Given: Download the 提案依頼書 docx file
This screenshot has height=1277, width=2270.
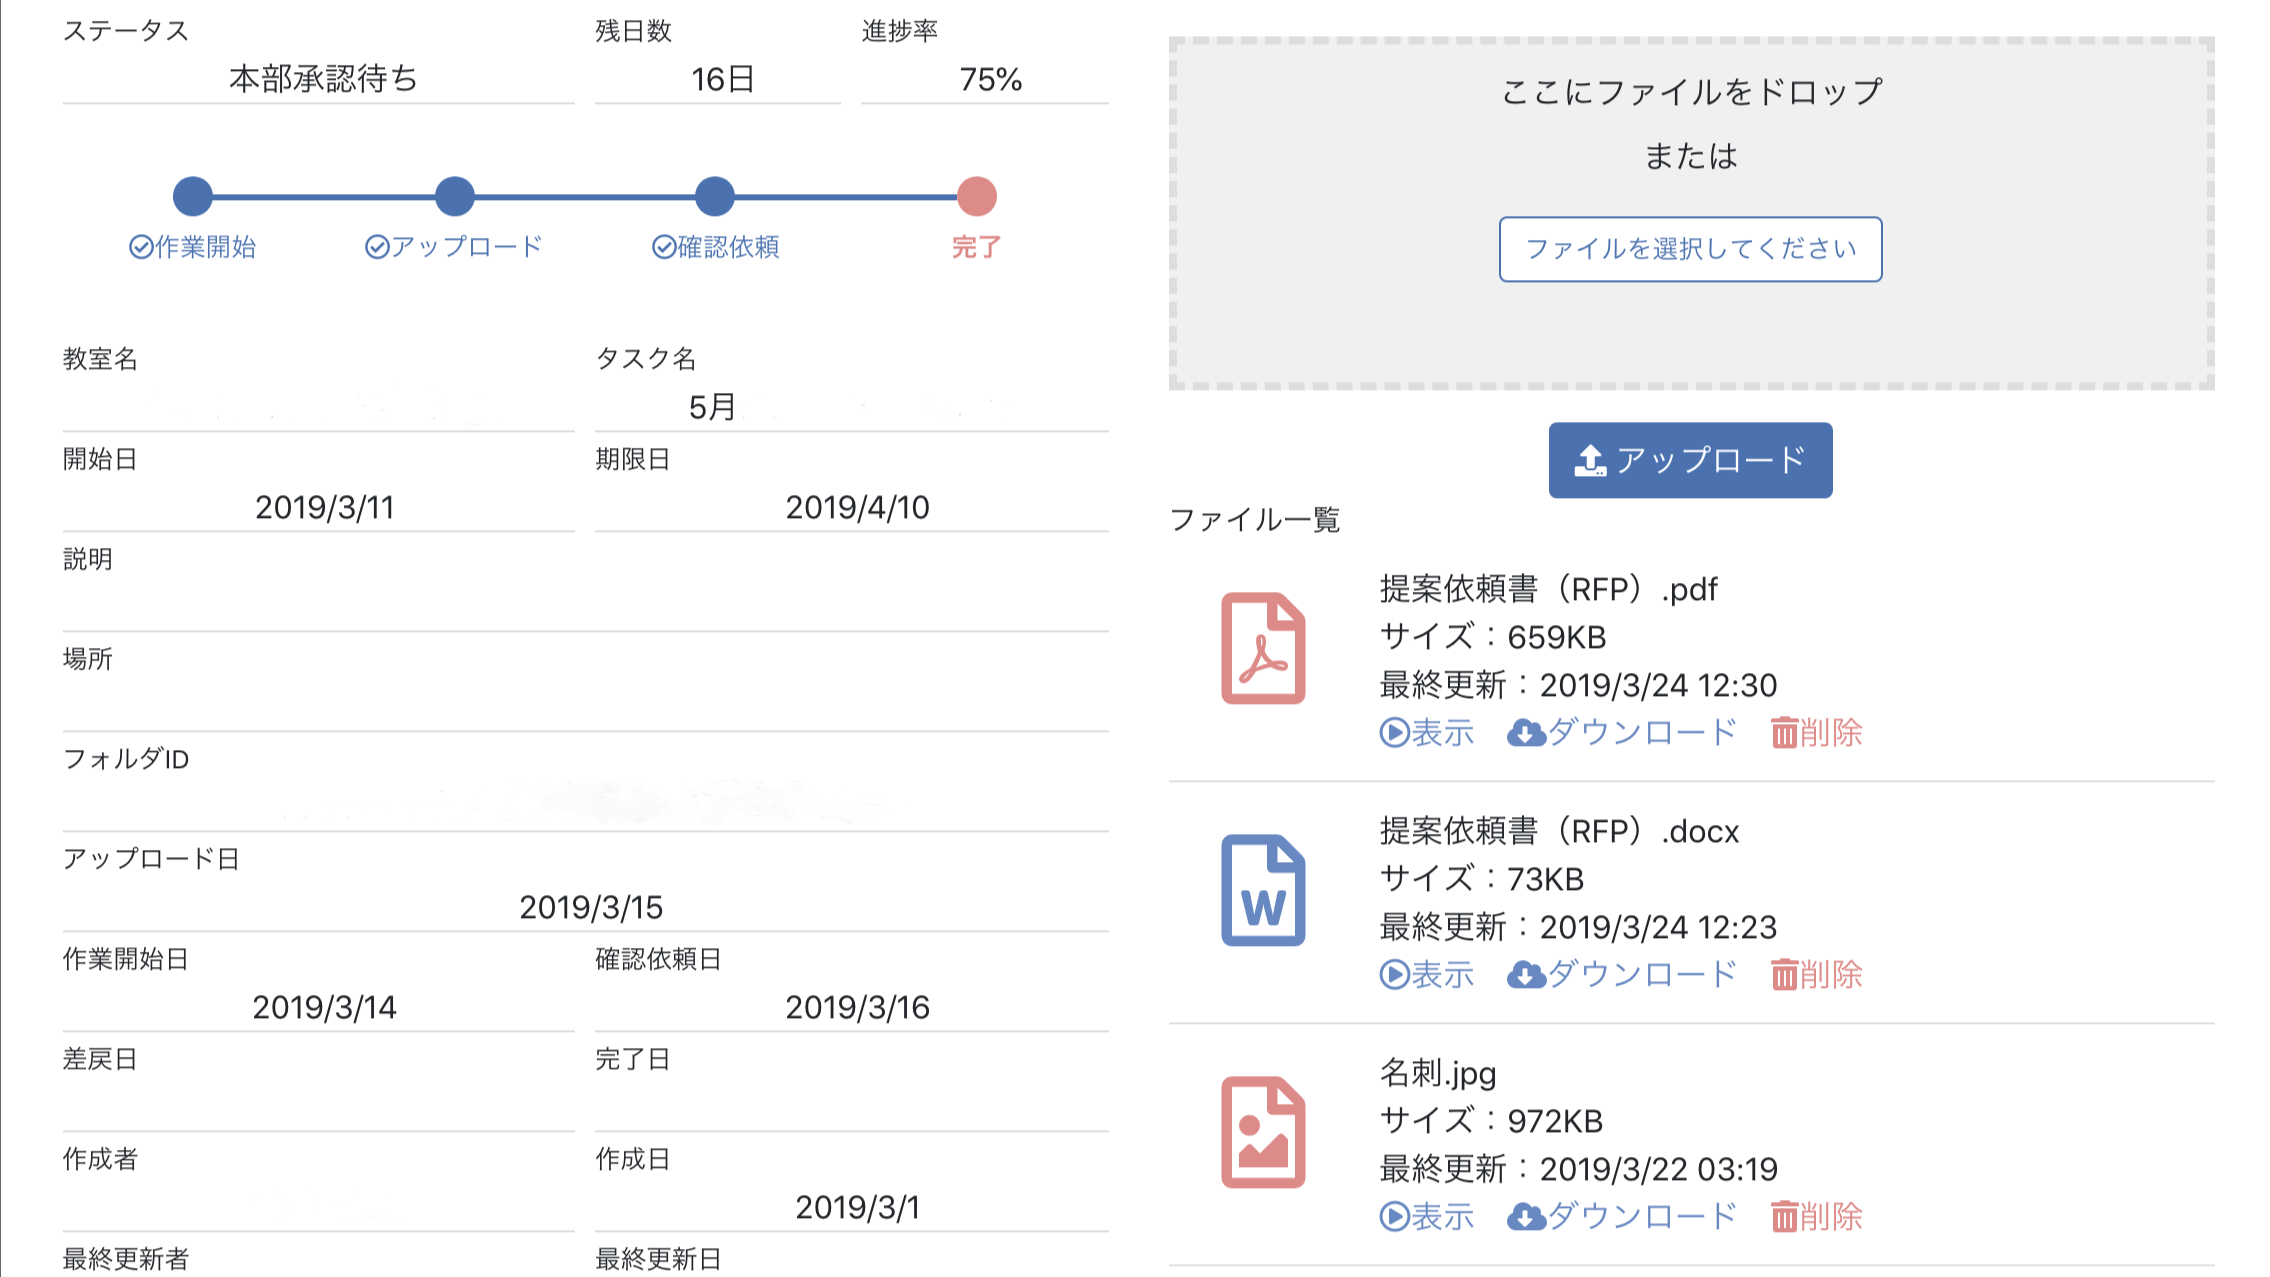Looking at the screenshot, I should (x=1622, y=975).
